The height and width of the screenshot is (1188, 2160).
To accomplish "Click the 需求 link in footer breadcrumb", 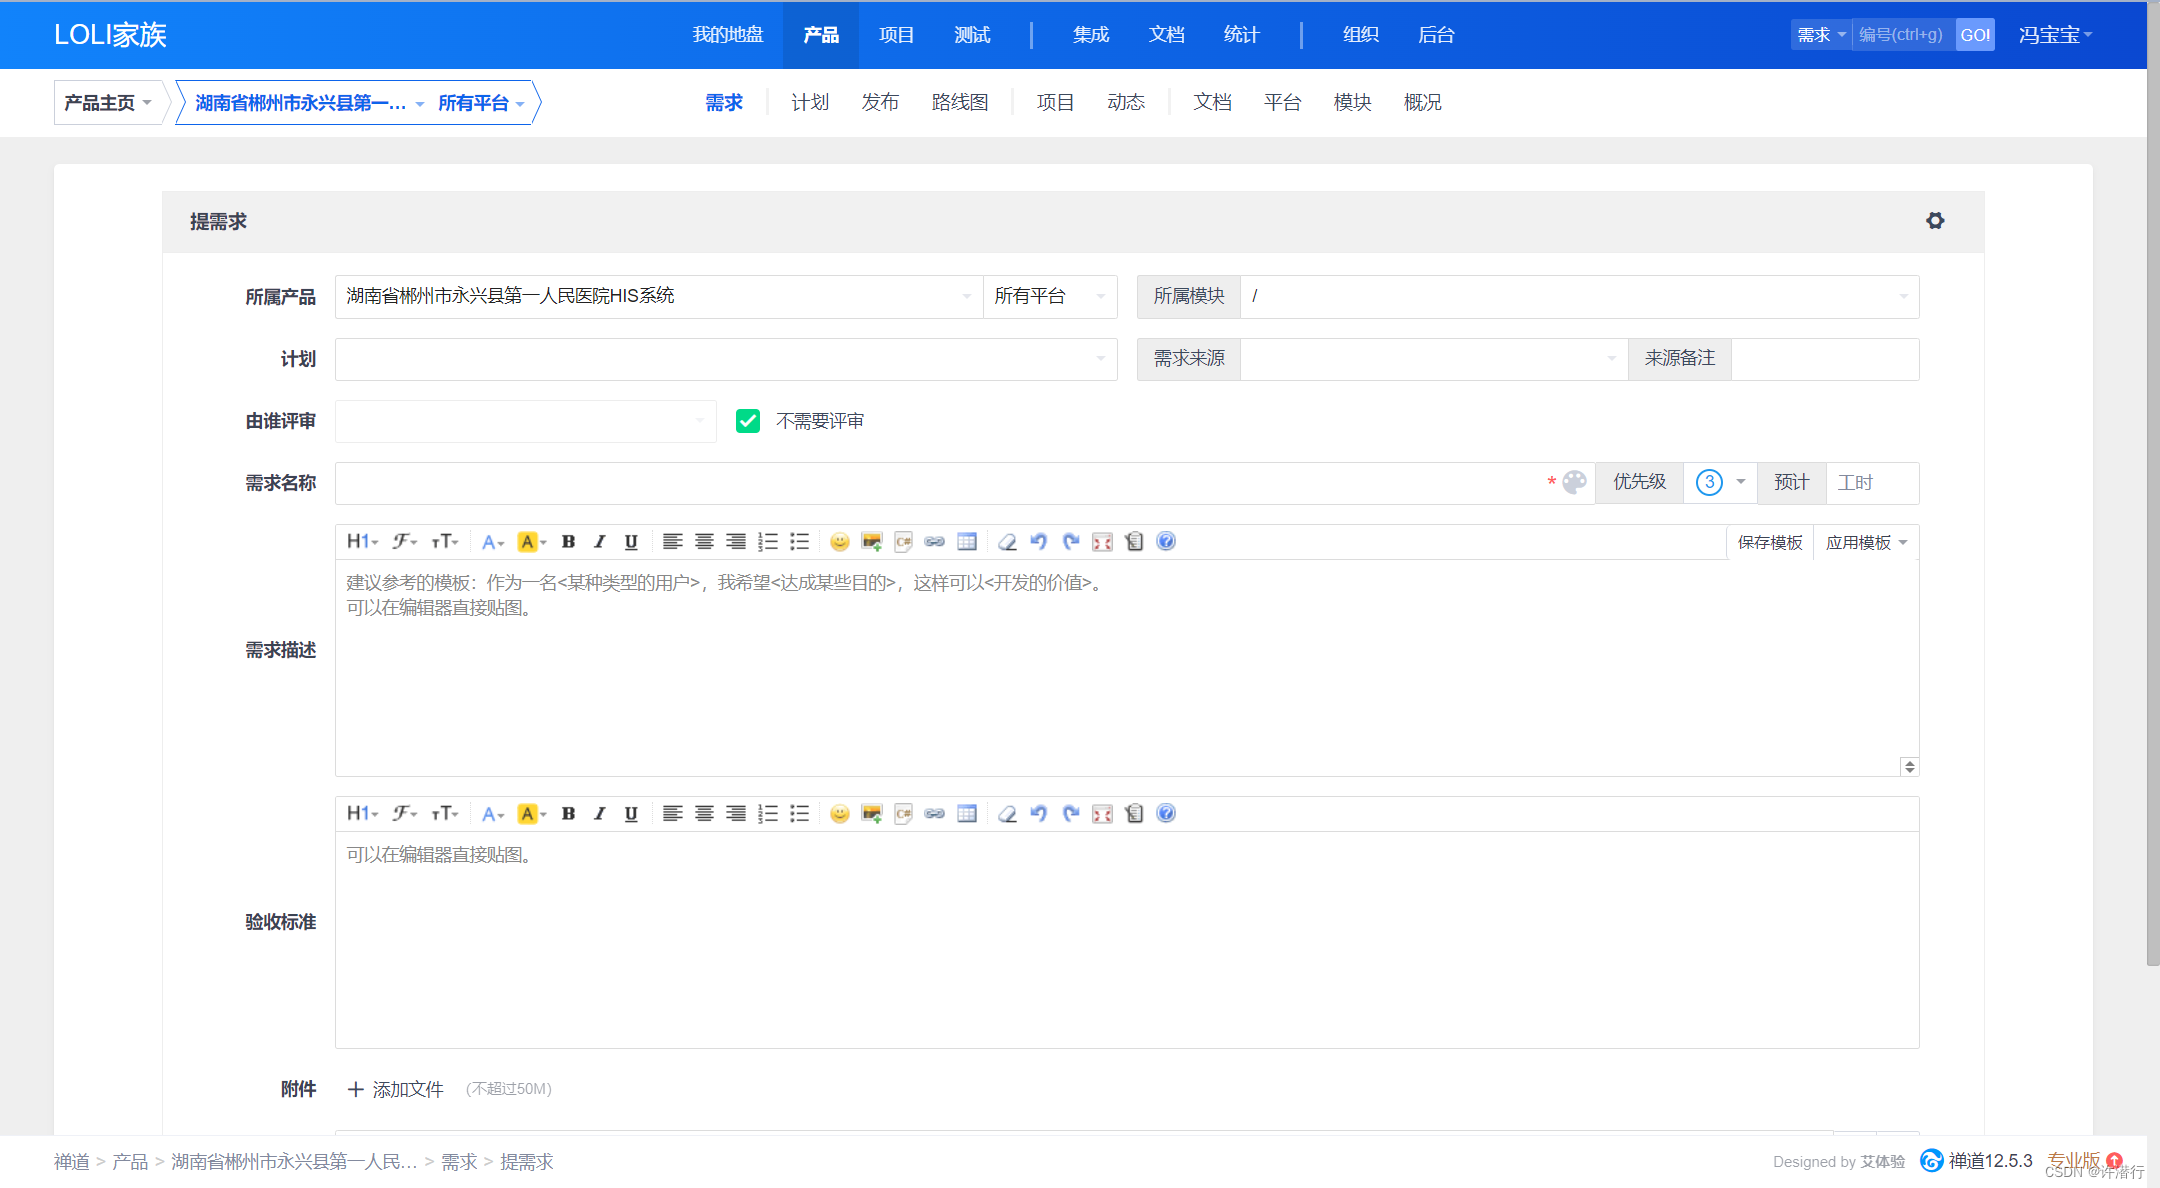I will click(459, 1161).
